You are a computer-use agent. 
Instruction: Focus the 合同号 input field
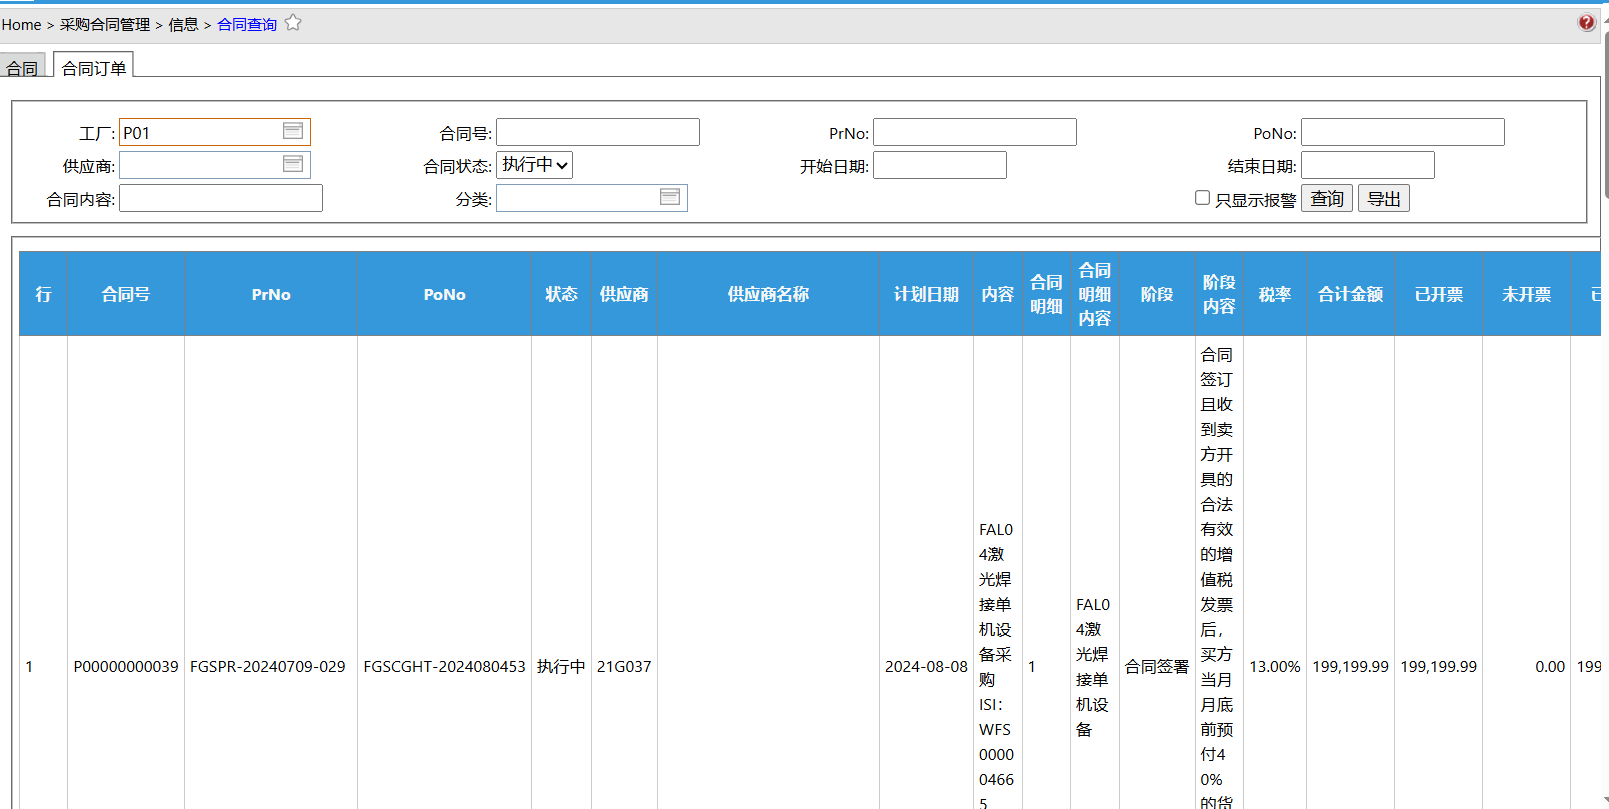tap(598, 132)
